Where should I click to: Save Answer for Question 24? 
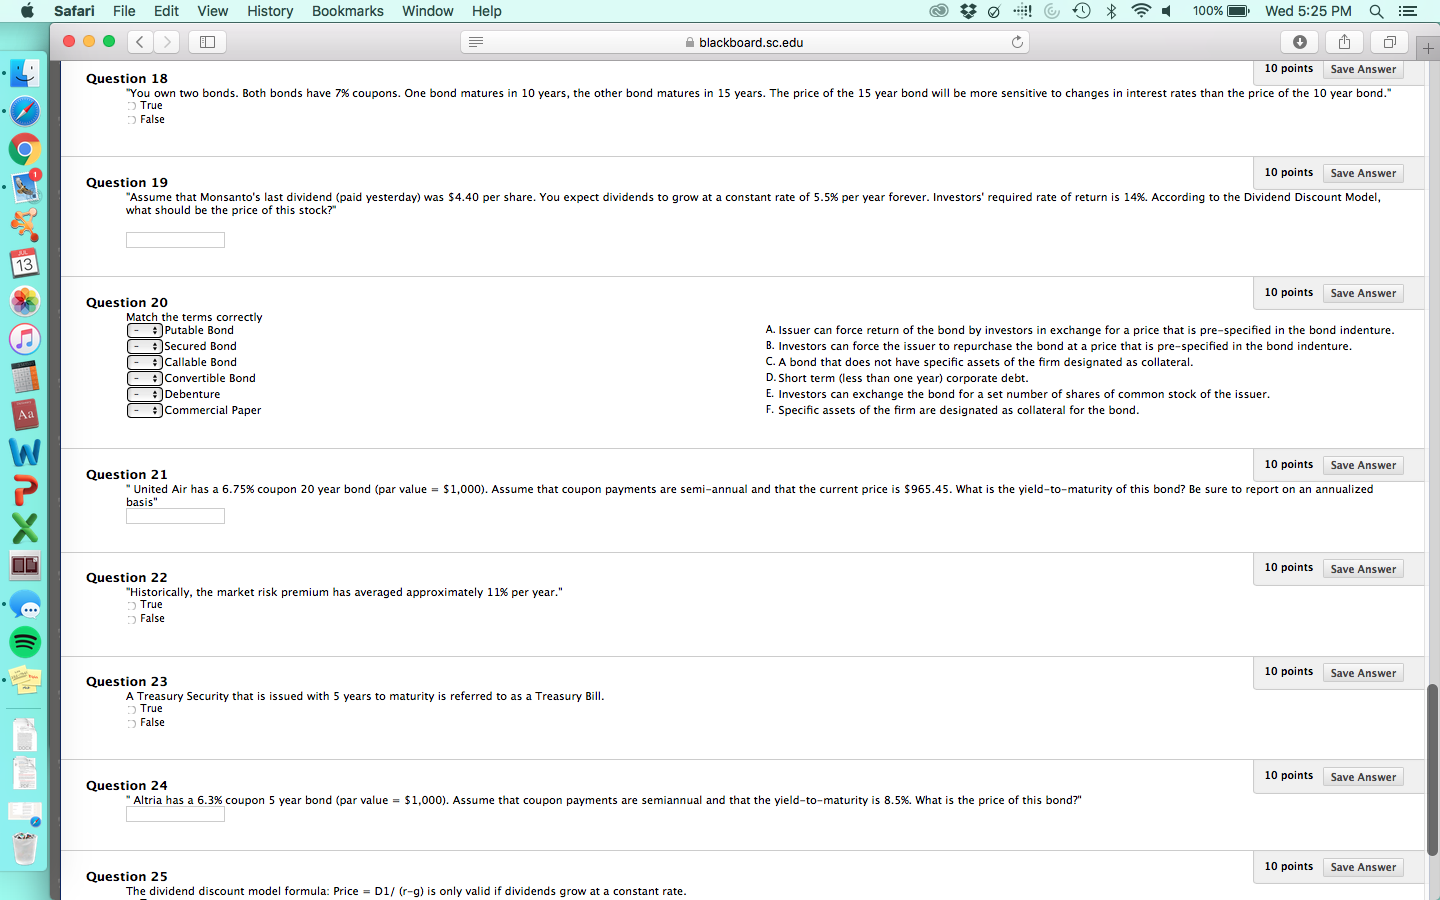1363,777
